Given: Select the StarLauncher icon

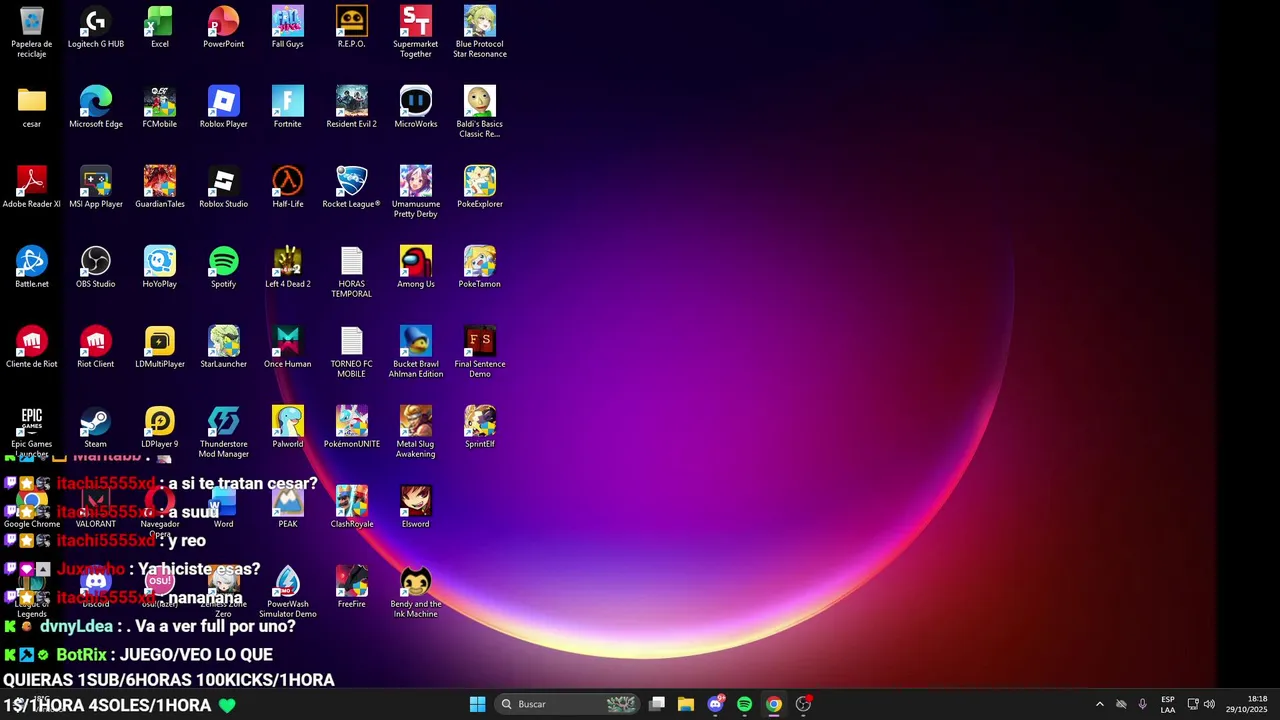Looking at the screenshot, I should [x=224, y=347].
